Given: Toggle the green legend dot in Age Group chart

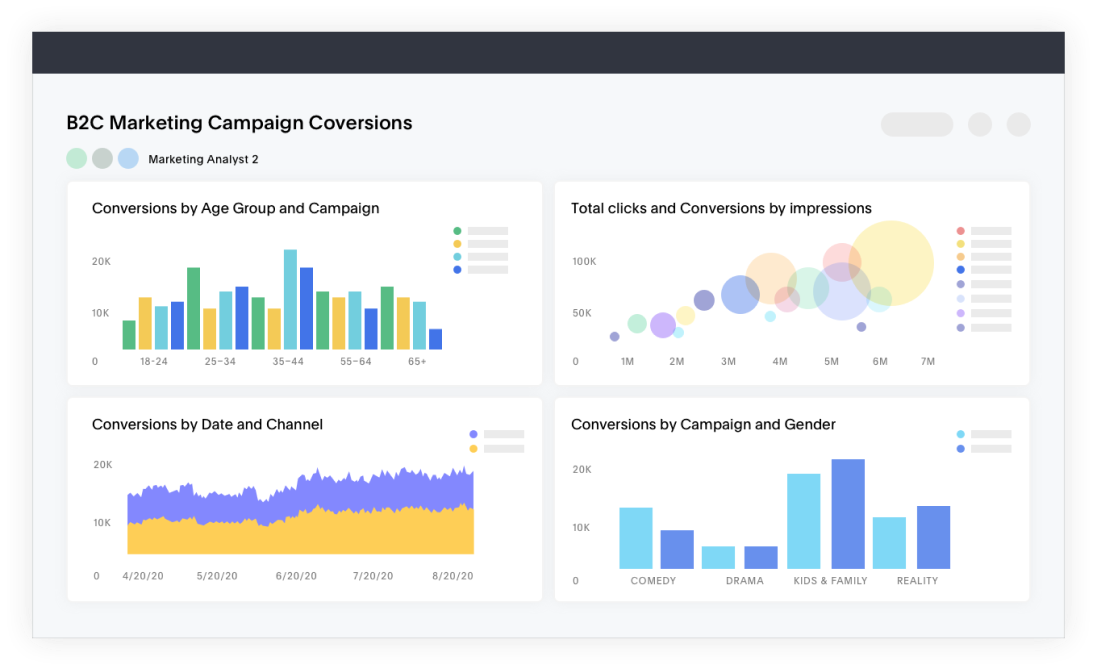Looking at the screenshot, I should pos(457,231).
